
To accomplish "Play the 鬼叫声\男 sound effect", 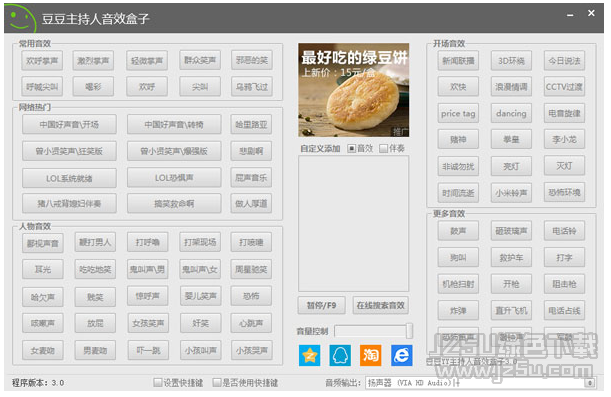I will [x=147, y=269].
